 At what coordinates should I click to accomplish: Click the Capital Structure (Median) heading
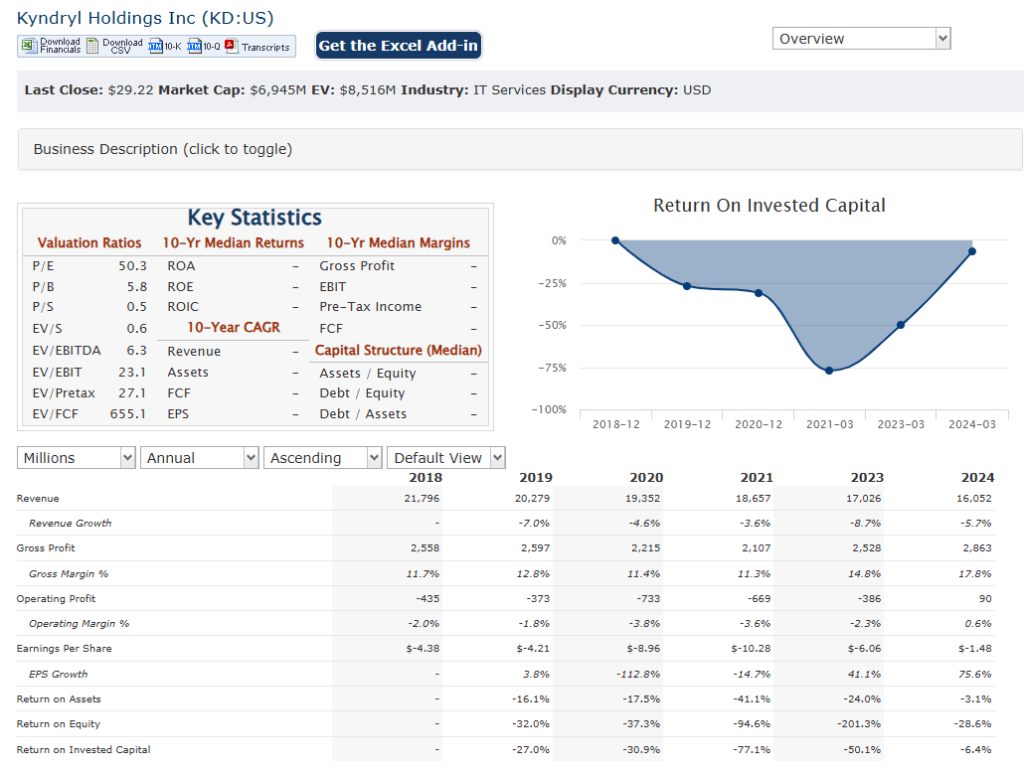pyautogui.click(x=398, y=350)
